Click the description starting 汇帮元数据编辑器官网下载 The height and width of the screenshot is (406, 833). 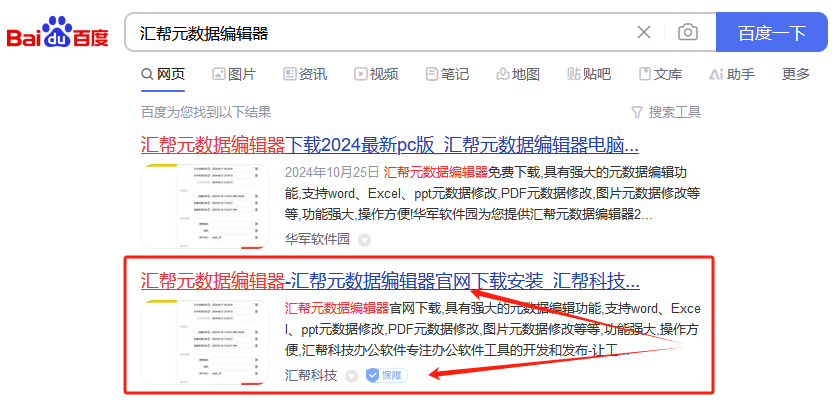pos(492,329)
